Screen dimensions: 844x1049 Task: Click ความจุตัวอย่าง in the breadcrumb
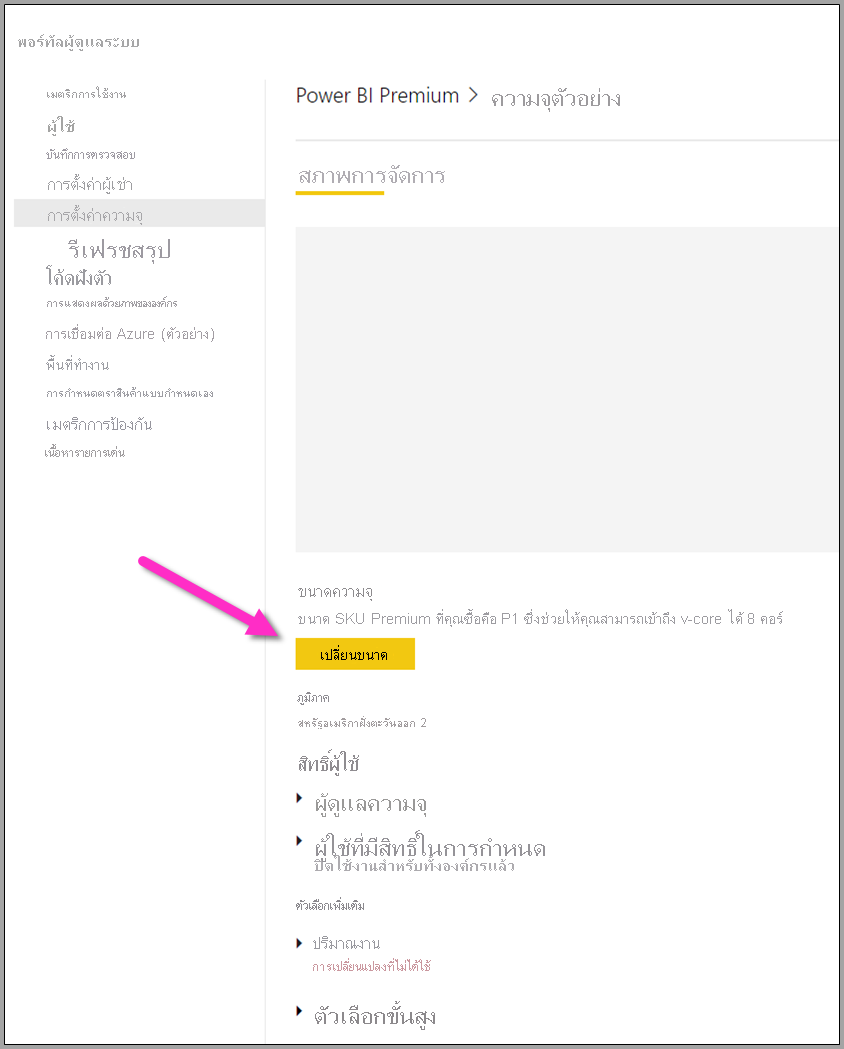(x=556, y=99)
